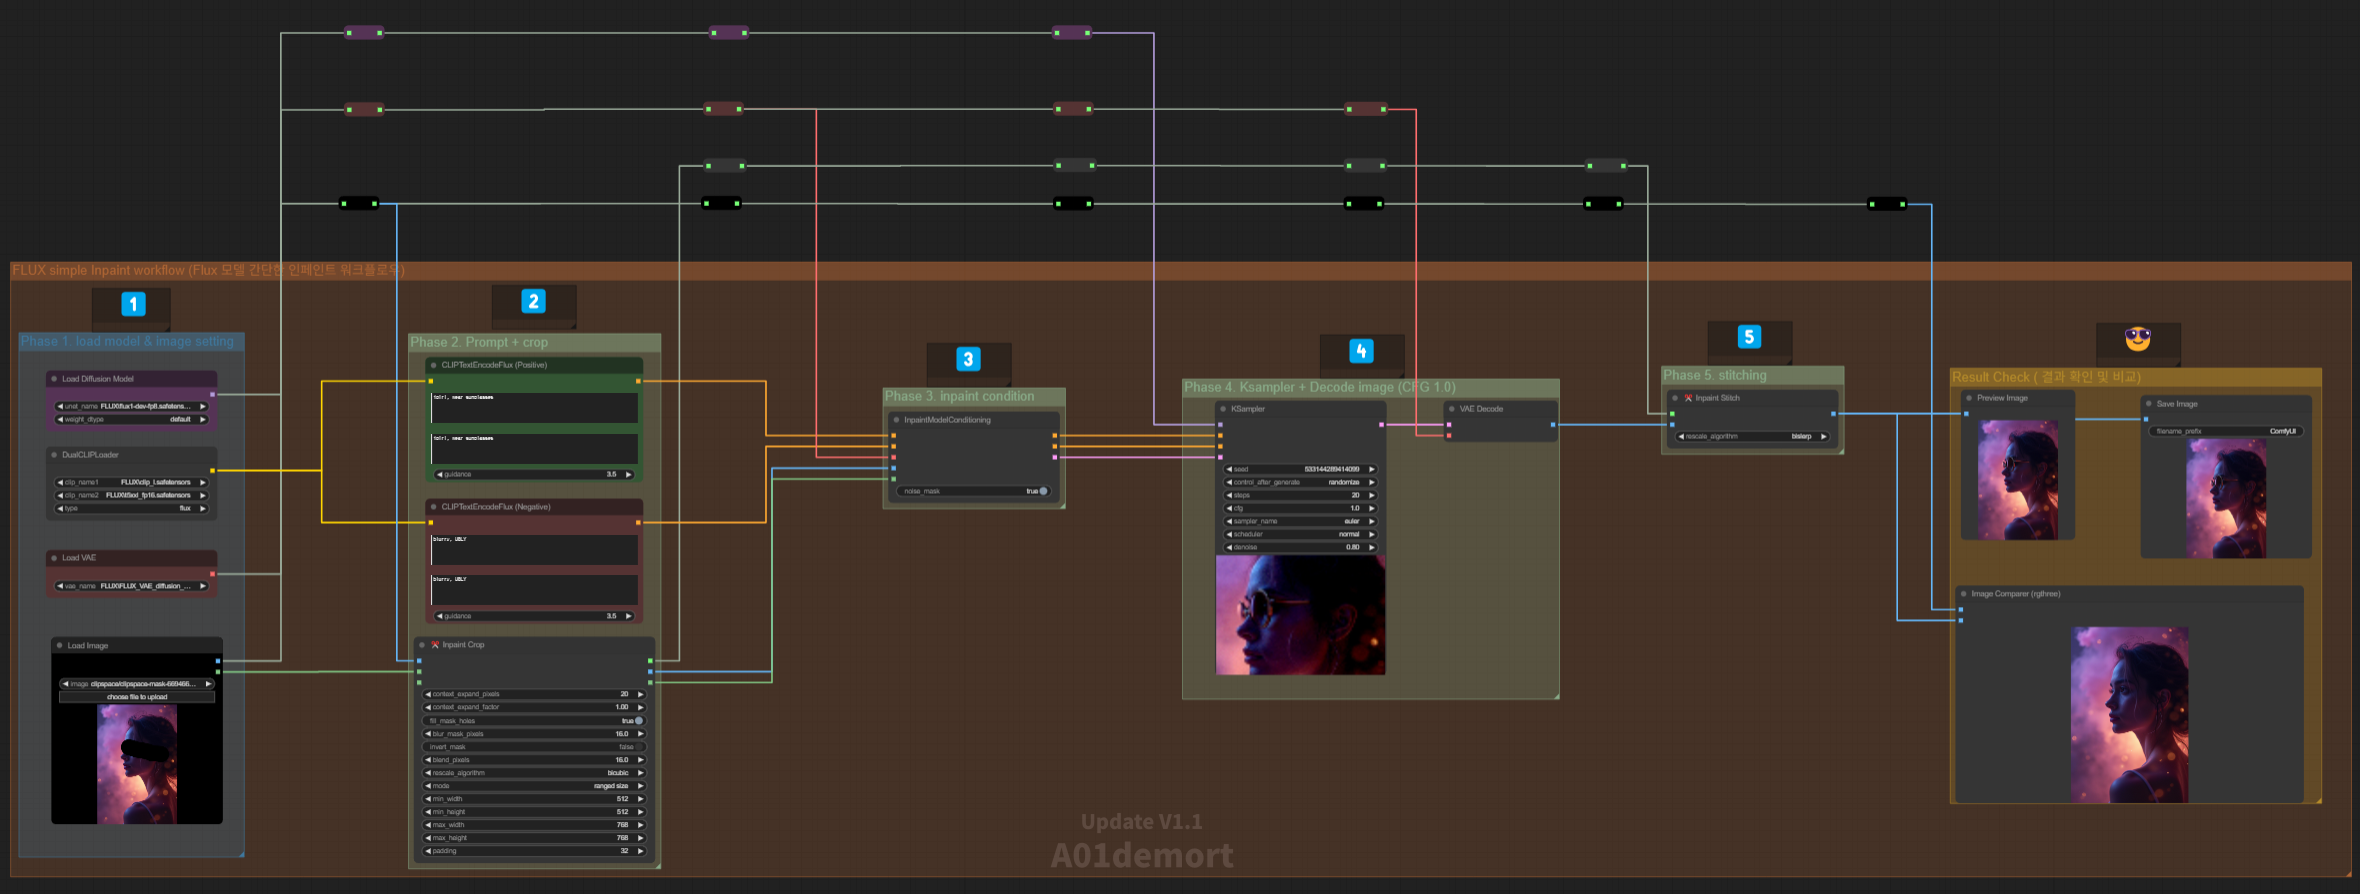Open the scheduler dropdown in KSampler
Image resolution: width=2360 pixels, height=894 pixels.
coord(1300,534)
